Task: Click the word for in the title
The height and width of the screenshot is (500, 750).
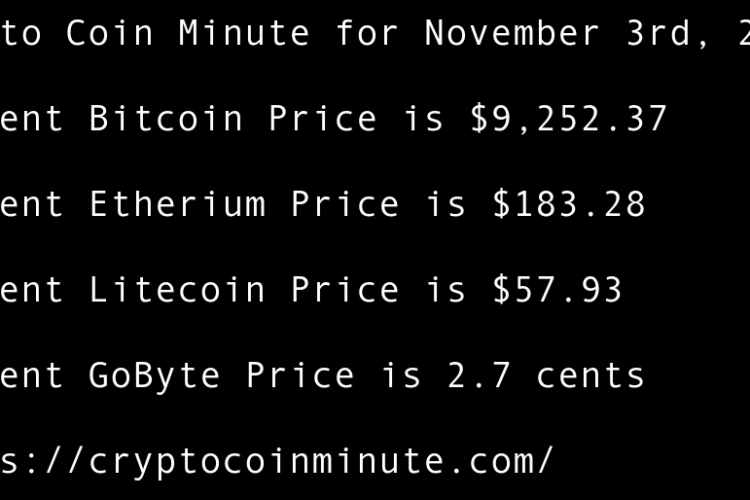Action: [367, 33]
